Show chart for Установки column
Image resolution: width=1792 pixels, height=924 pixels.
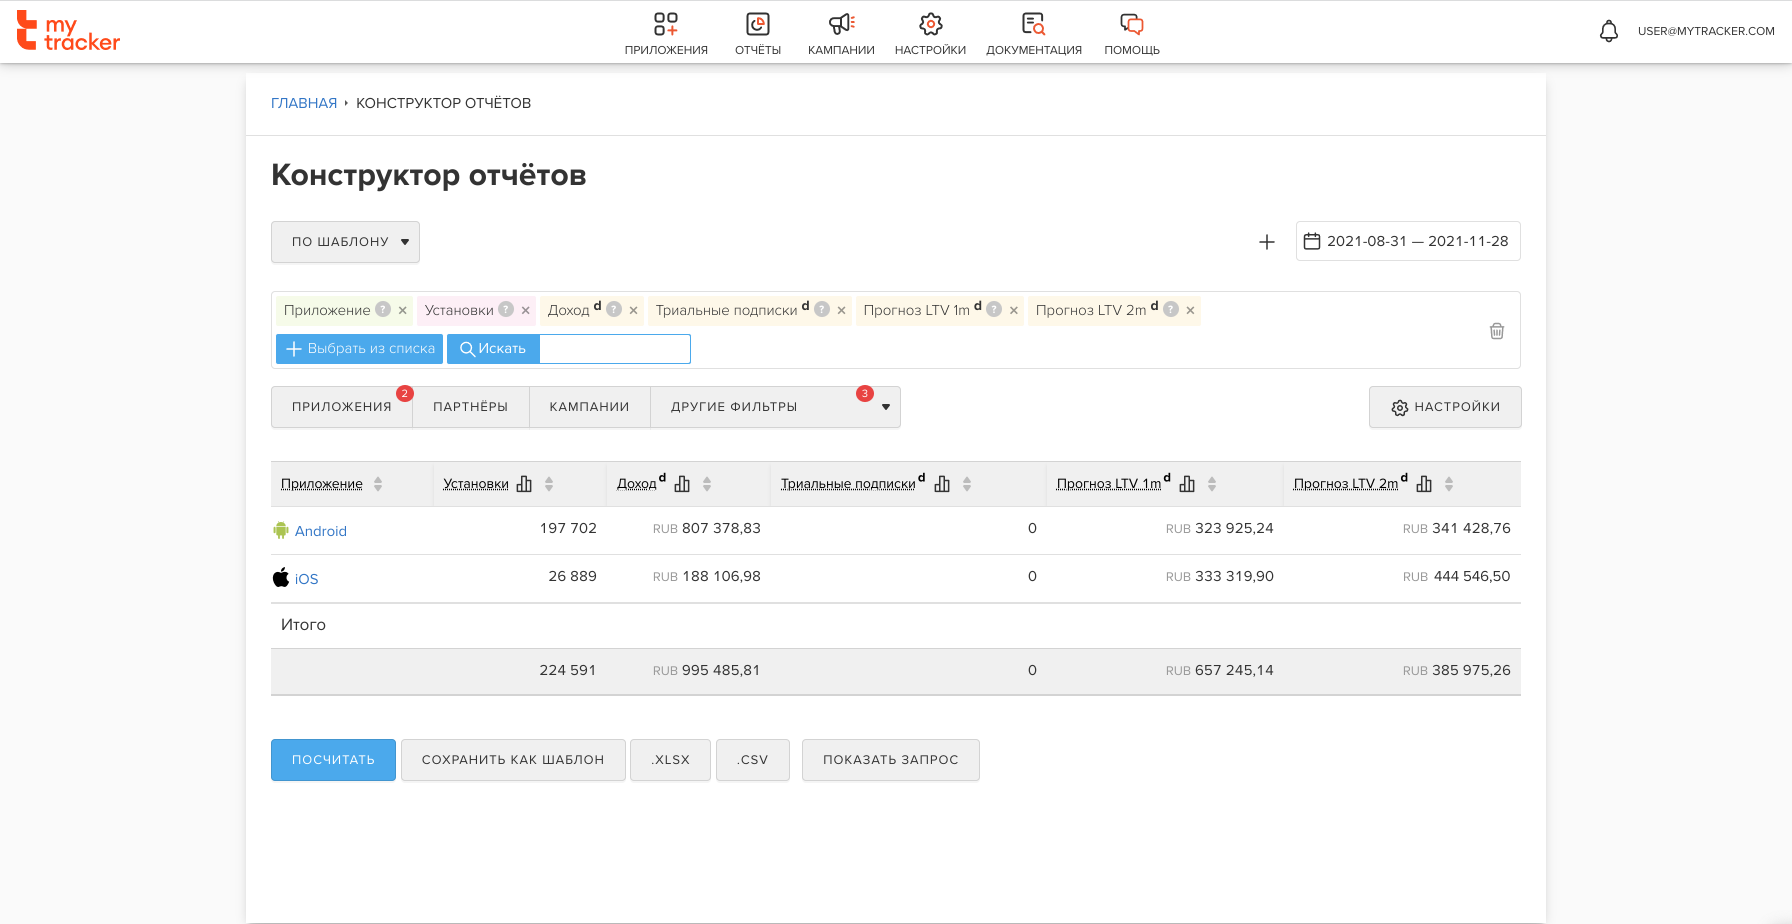pos(524,484)
